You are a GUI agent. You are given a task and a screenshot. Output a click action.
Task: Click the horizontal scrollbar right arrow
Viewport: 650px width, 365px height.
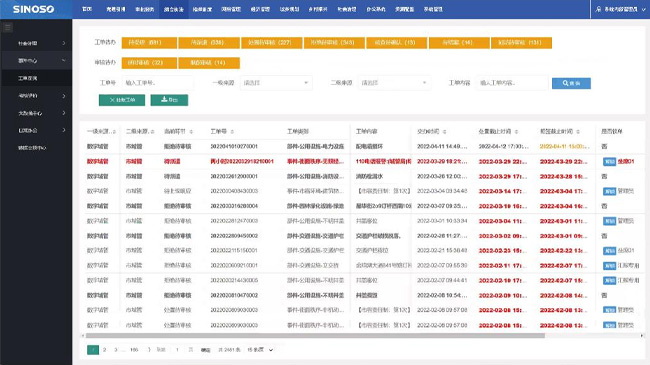click(642, 336)
